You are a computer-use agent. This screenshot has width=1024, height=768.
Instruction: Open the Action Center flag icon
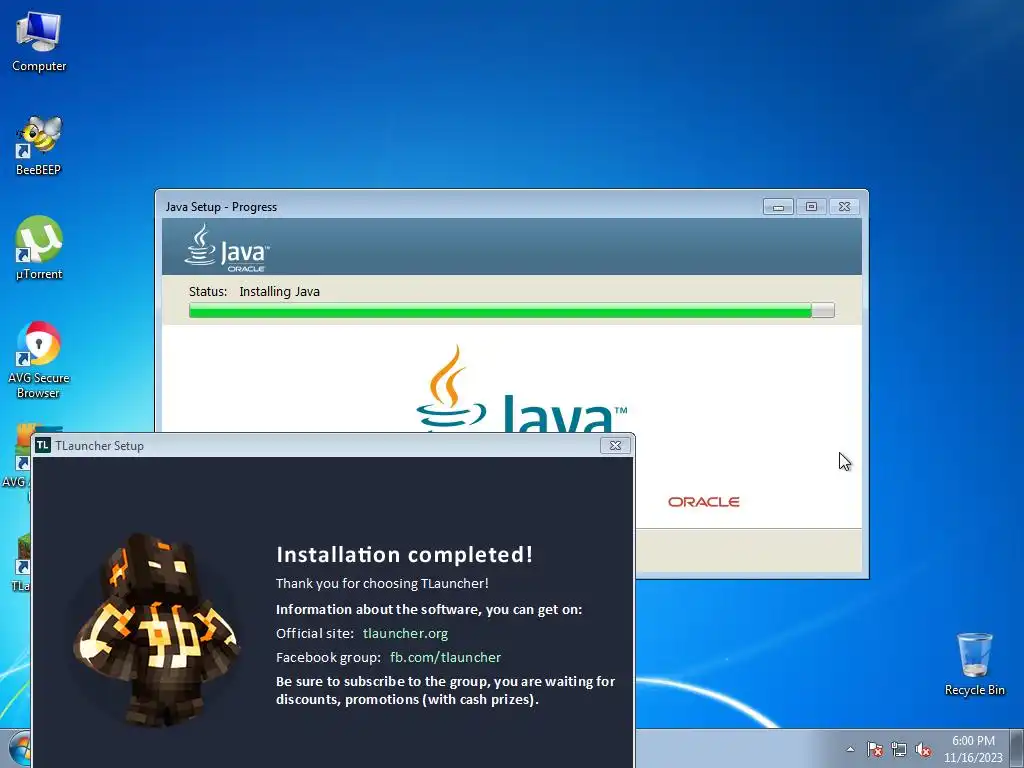click(x=875, y=749)
